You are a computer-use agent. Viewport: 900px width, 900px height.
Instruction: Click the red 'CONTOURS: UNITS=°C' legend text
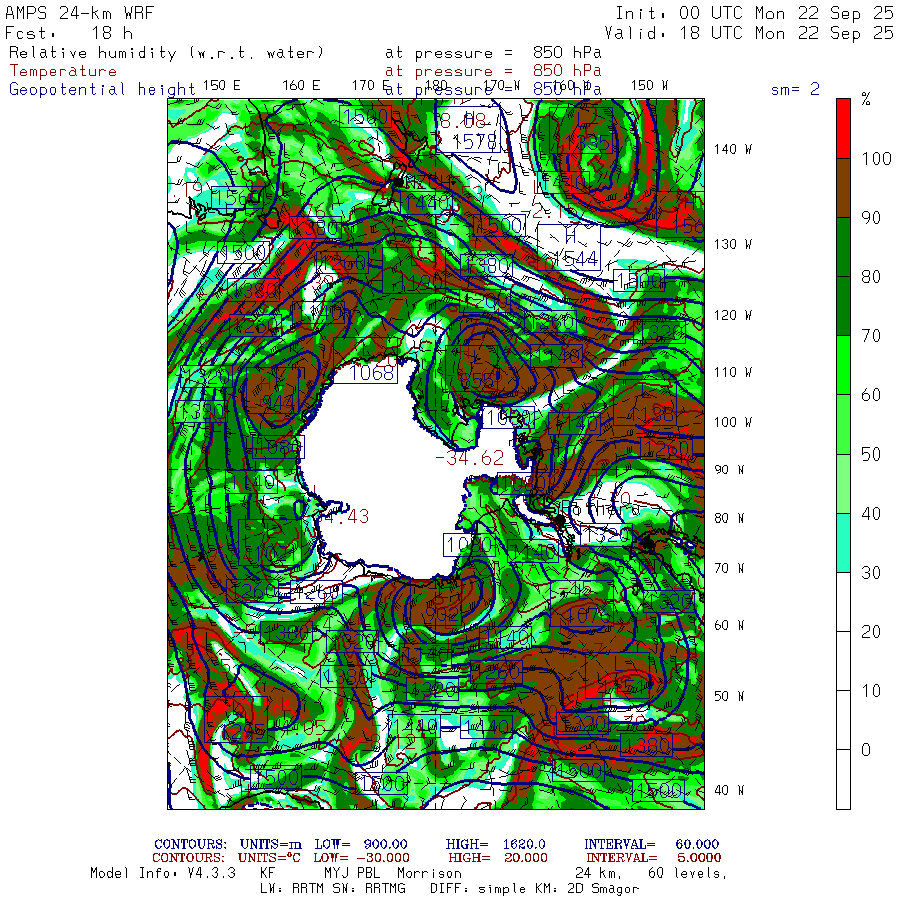tap(226, 858)
